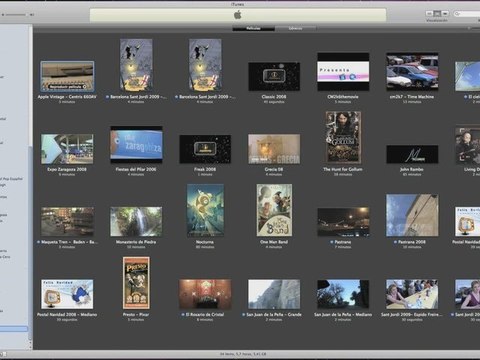The height and width of the screenshot is (360, 480).
Task: Select the Monasterio de Piedra waterfall thumbnail
Action: (136, 222)
